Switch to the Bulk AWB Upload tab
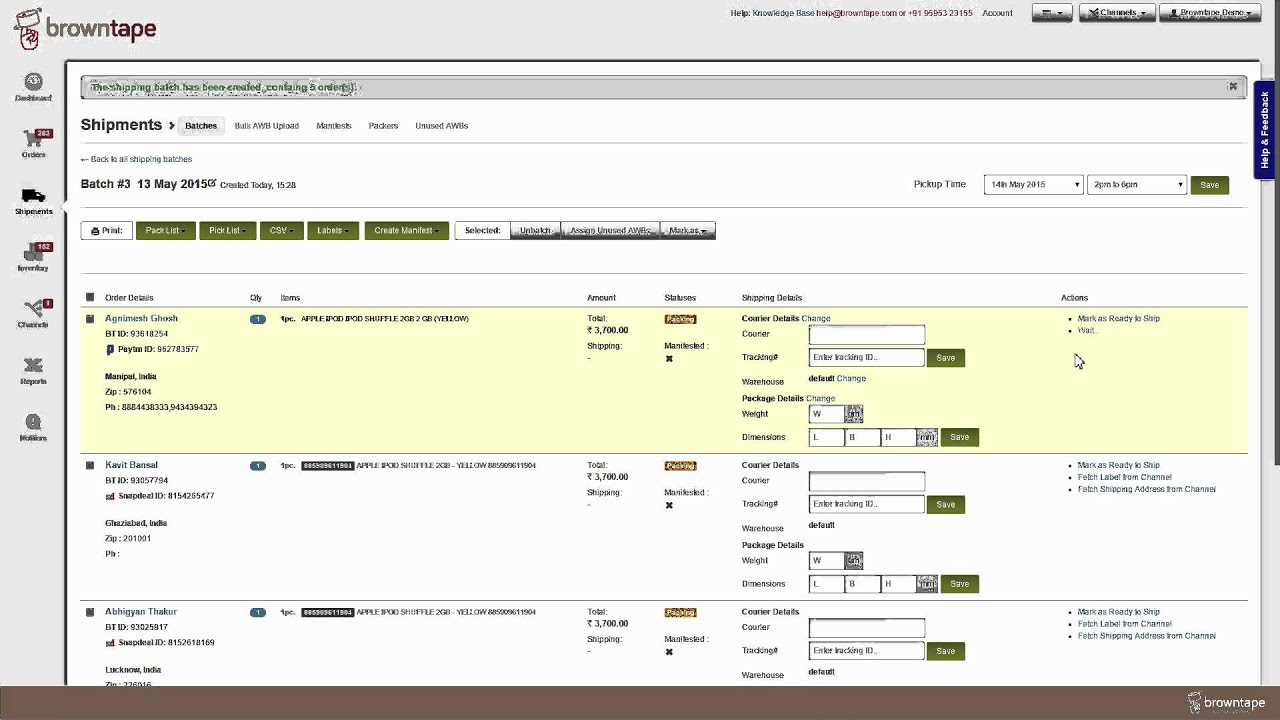This screenshot has height=720, width=1280. click(267, 126)
